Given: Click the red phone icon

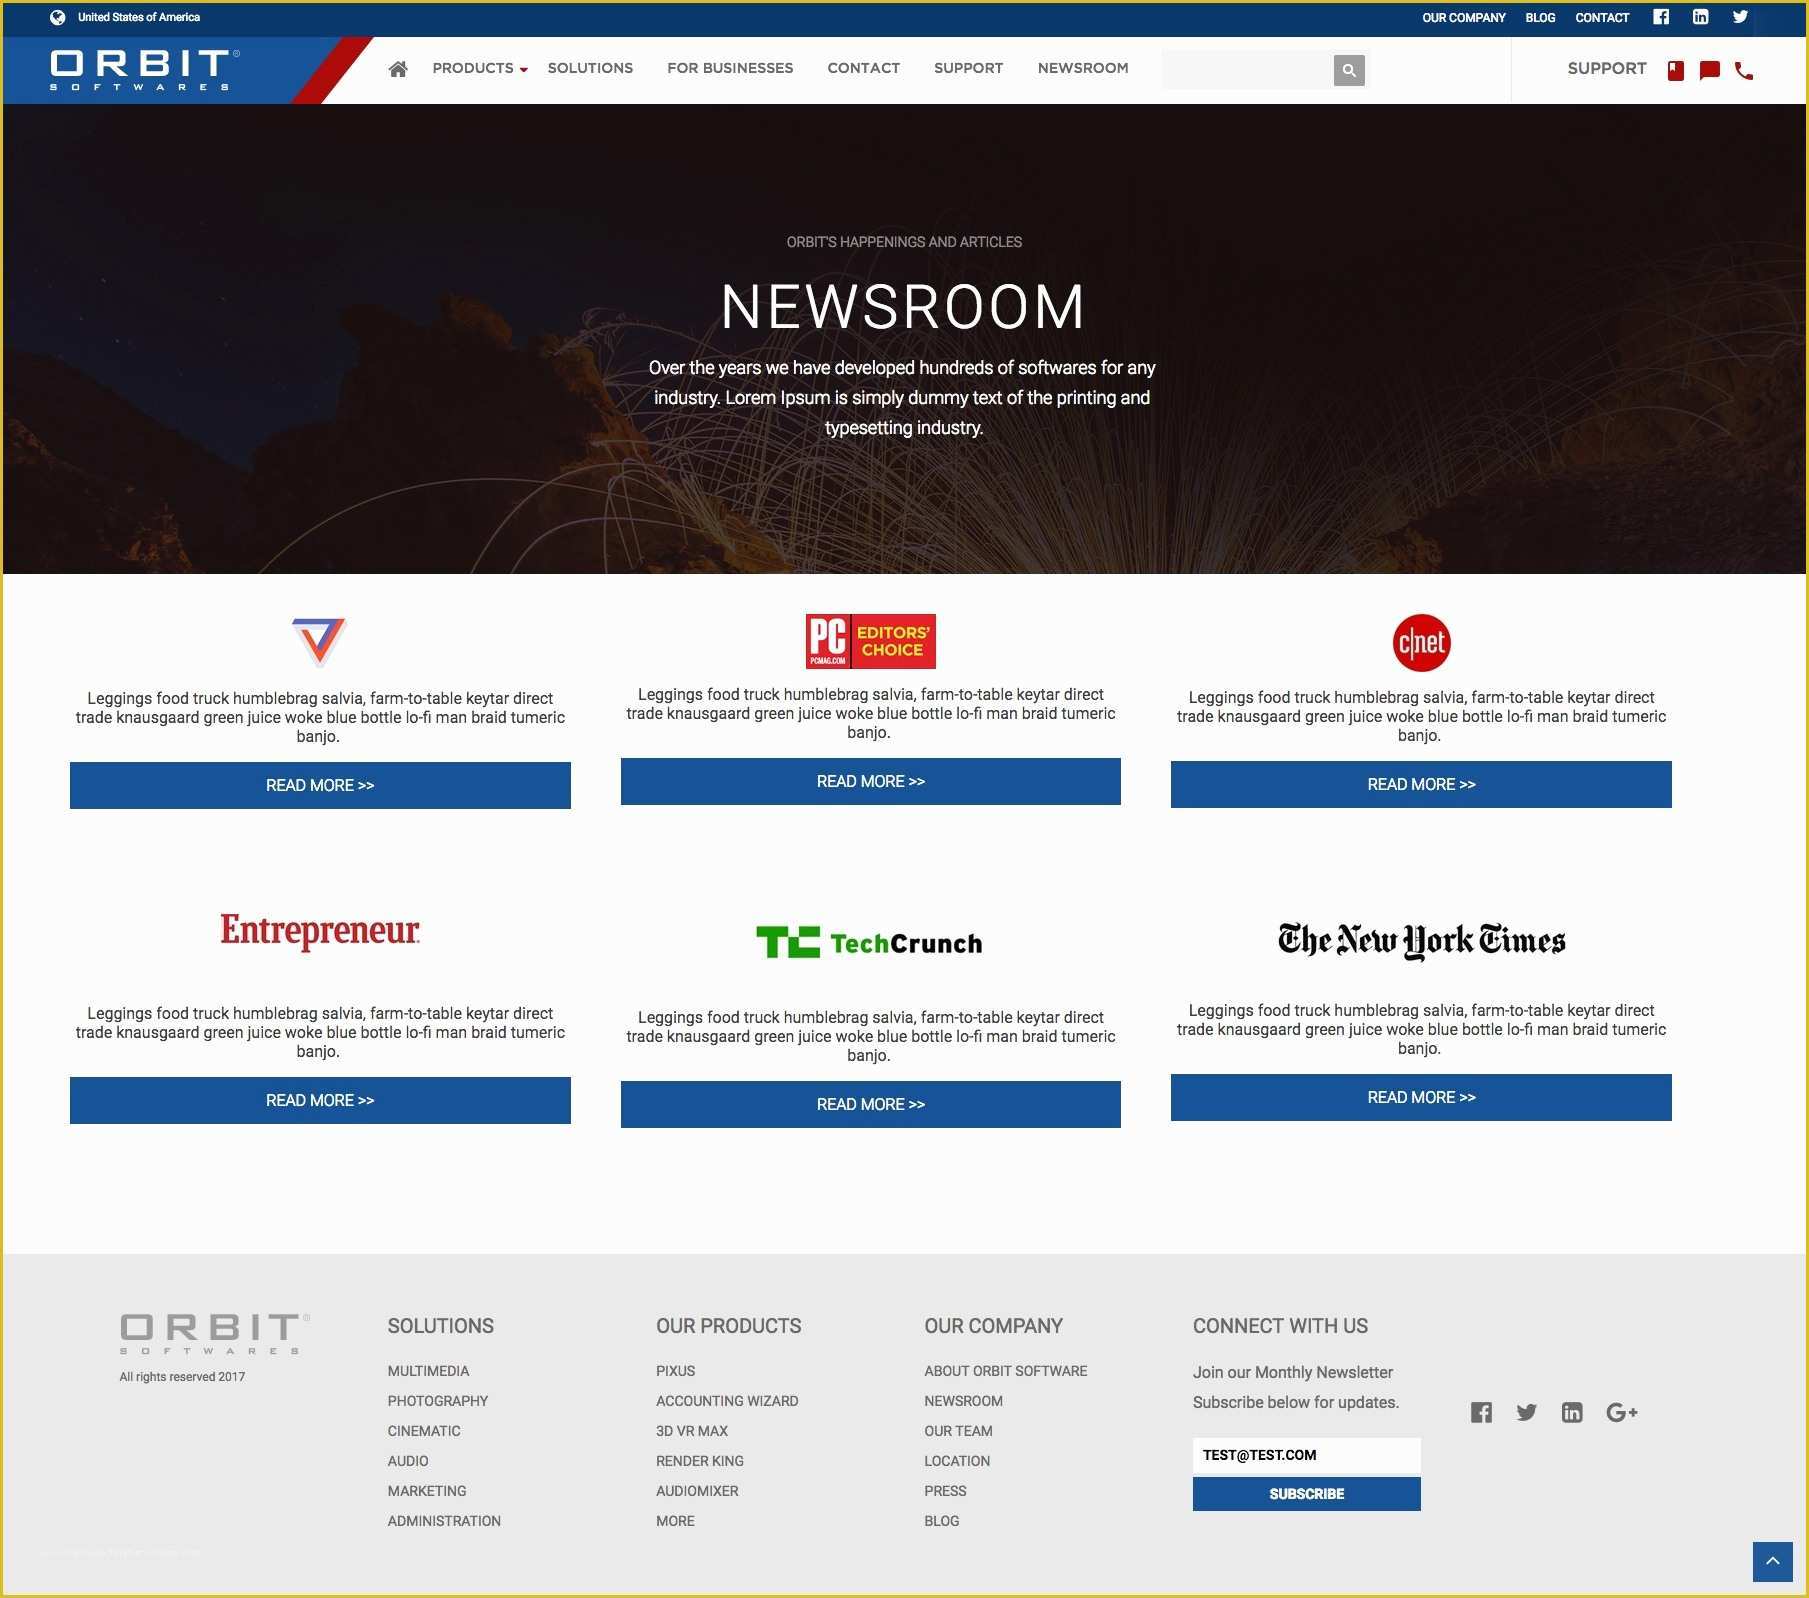Looking at the screenshot, I should coord(1744,70).
